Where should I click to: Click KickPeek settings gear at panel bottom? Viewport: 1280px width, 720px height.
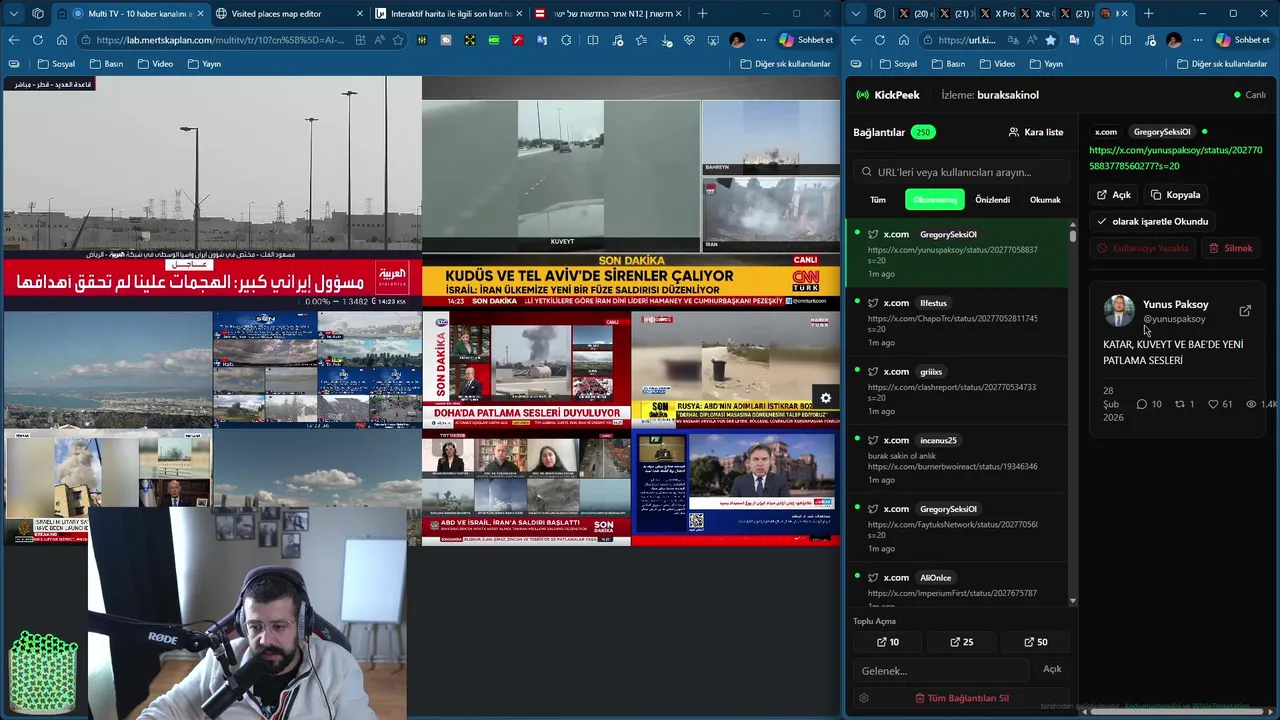pos(864,698)
